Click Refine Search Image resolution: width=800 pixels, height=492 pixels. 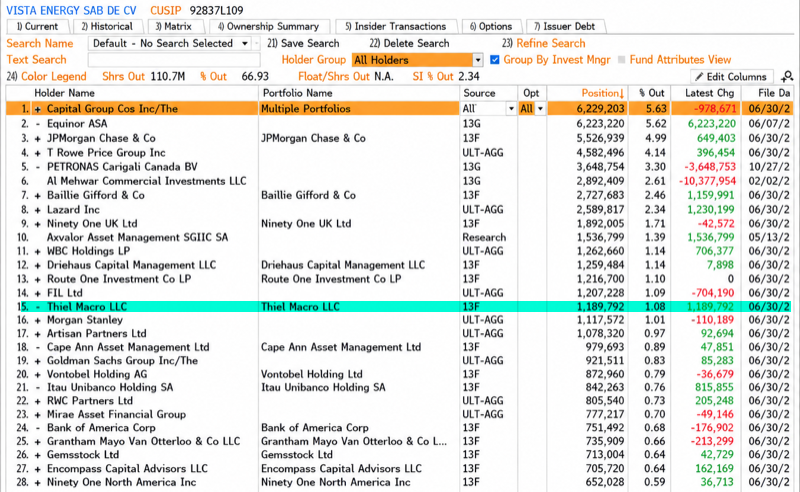(x=543, y=43)
